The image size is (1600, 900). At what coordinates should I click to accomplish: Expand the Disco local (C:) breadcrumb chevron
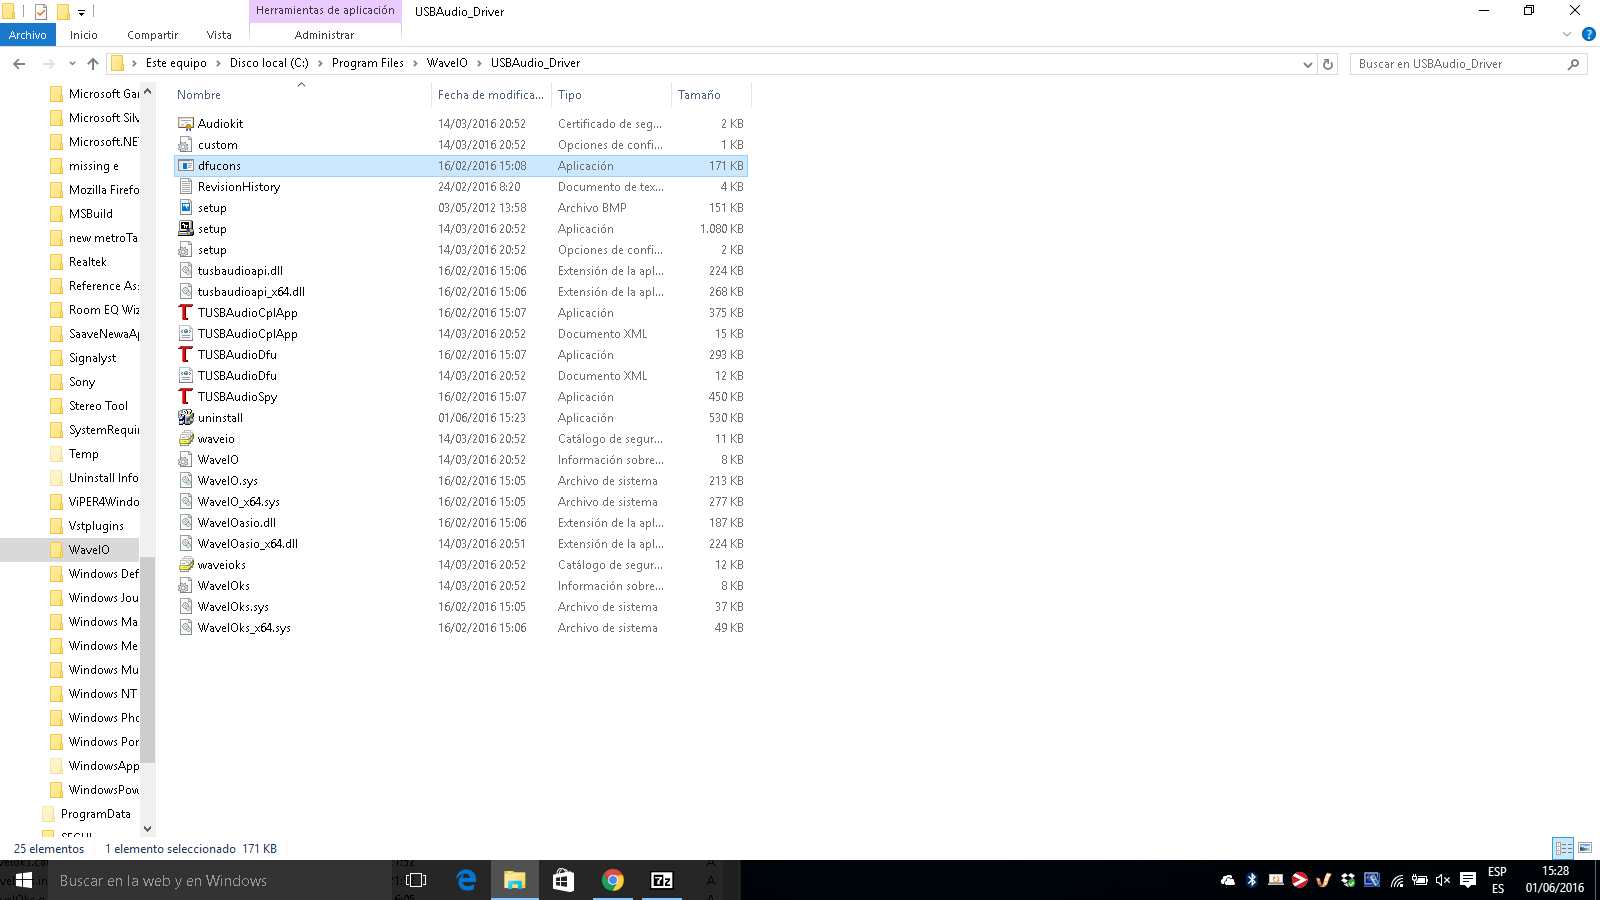(x=320, y=63)
